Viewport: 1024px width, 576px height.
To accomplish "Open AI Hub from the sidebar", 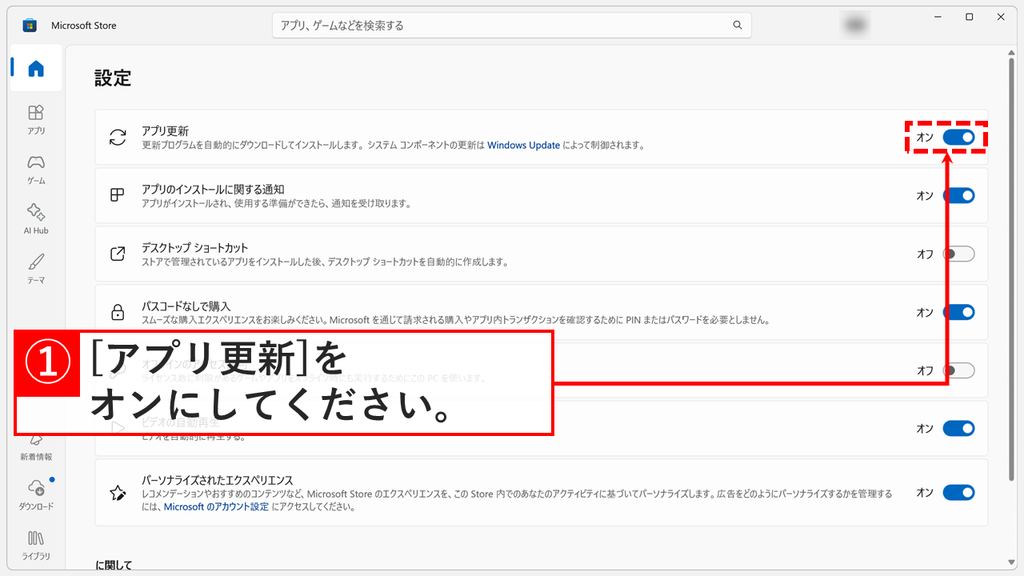I will 36,219.
